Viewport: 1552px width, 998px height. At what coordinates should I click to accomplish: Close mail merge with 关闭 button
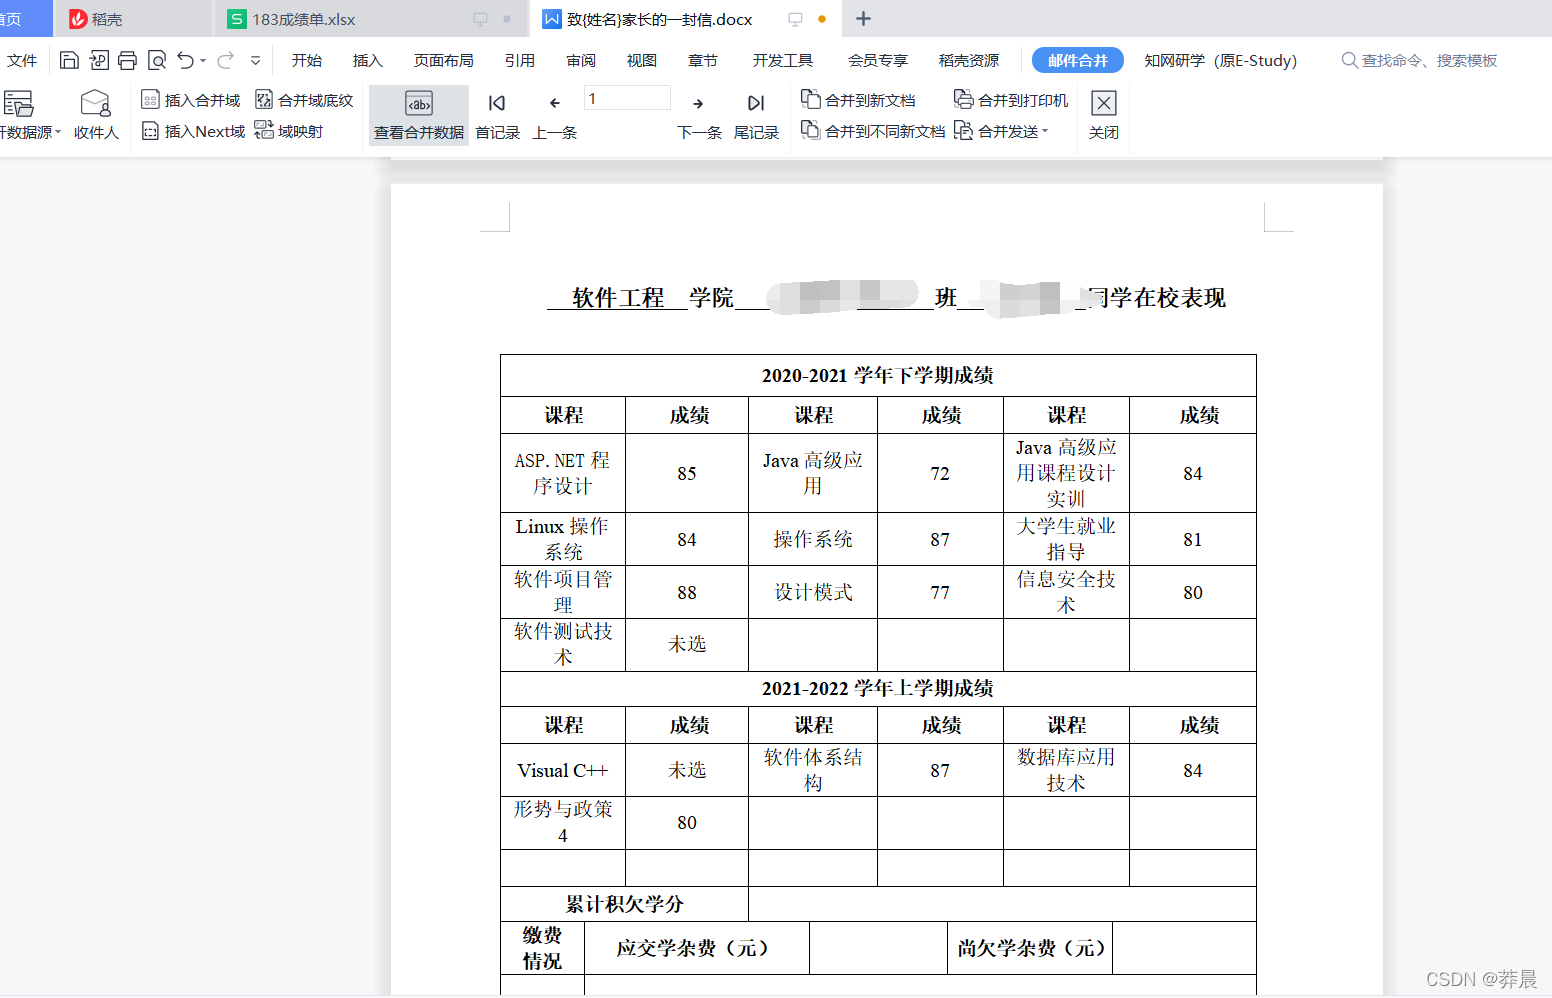tap(1104, 114)
